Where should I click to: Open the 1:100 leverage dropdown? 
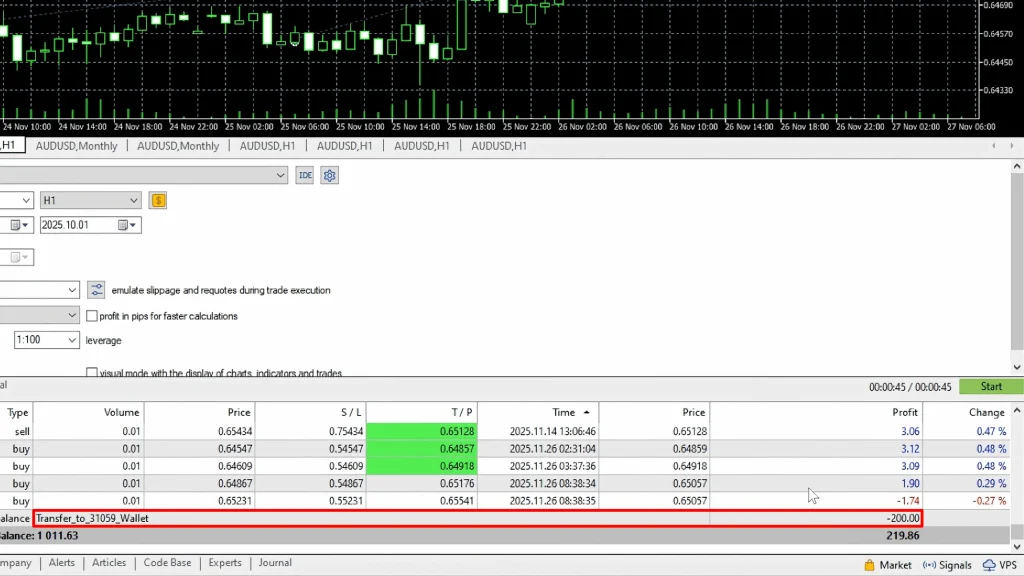(x=72, y=340)
